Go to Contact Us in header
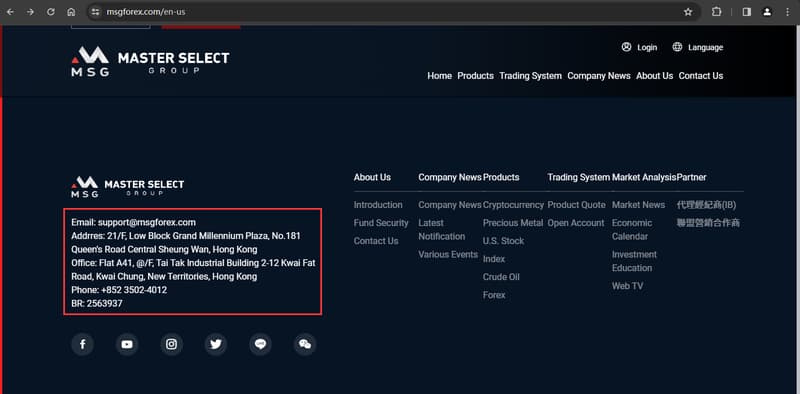800x394 pixels. click(701, 76)
